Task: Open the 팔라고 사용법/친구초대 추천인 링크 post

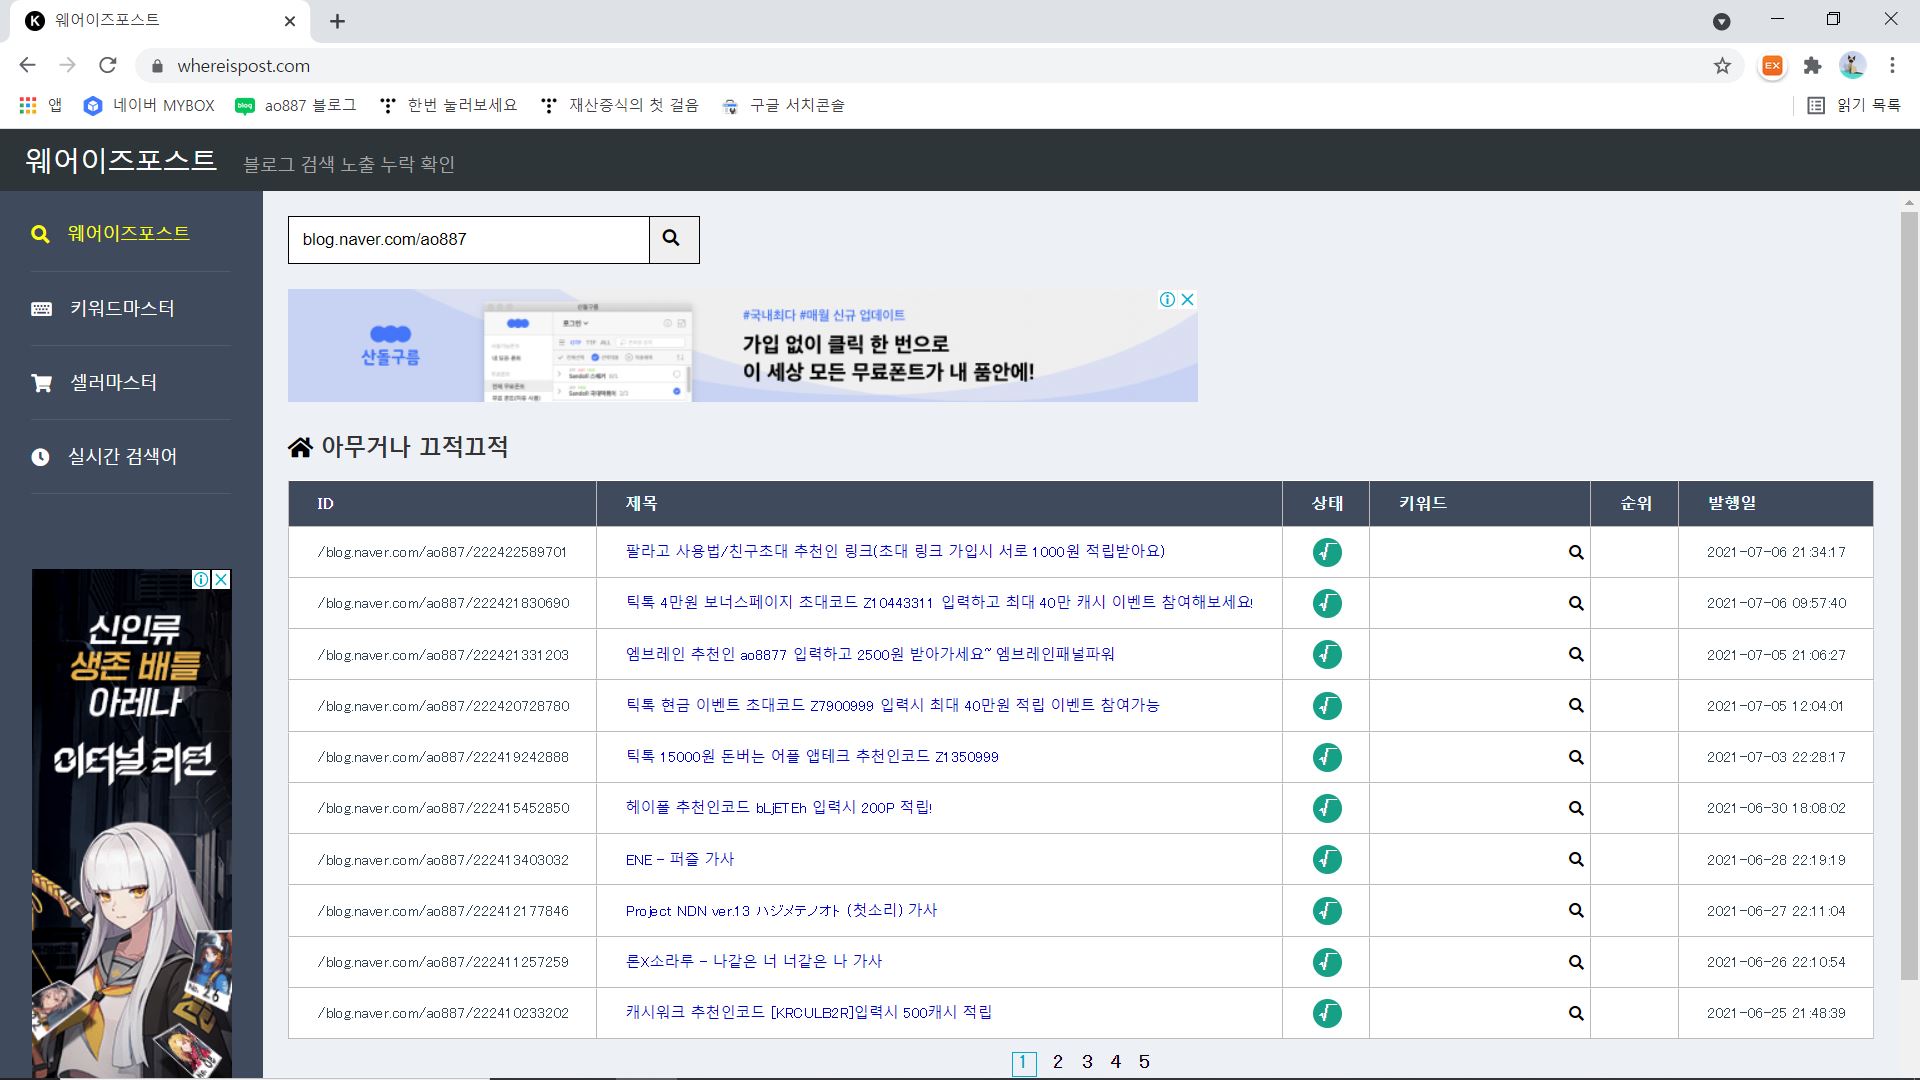Action: pyautogui.click(x=895, y=551)
